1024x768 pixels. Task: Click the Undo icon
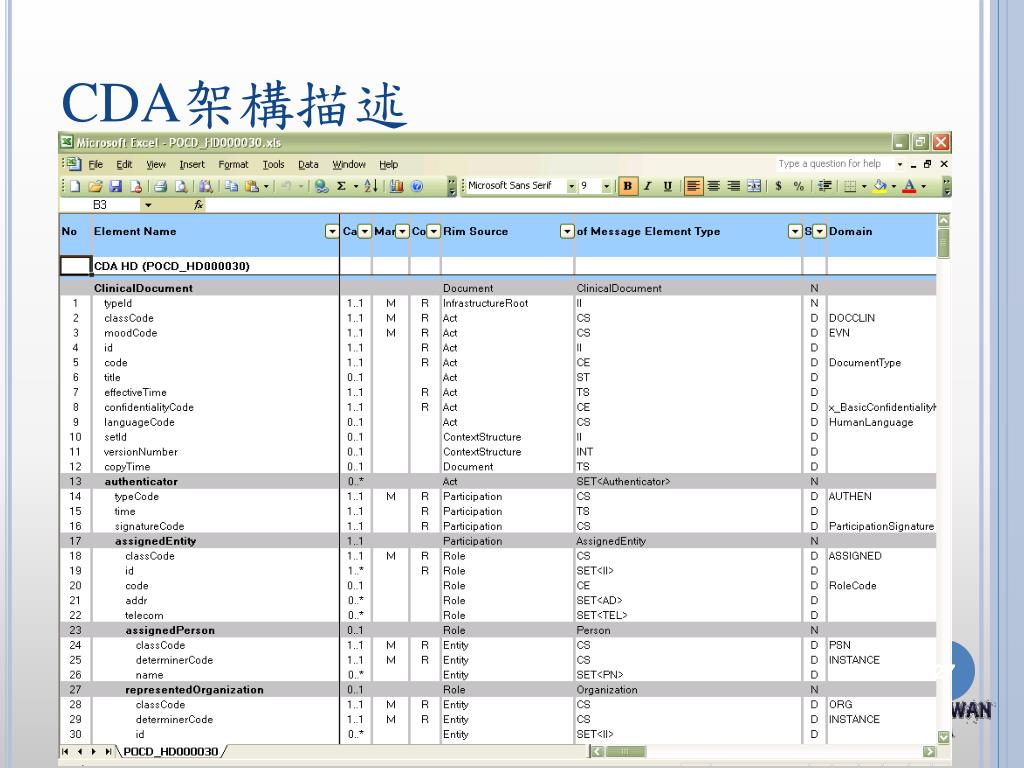pos(285,186)
